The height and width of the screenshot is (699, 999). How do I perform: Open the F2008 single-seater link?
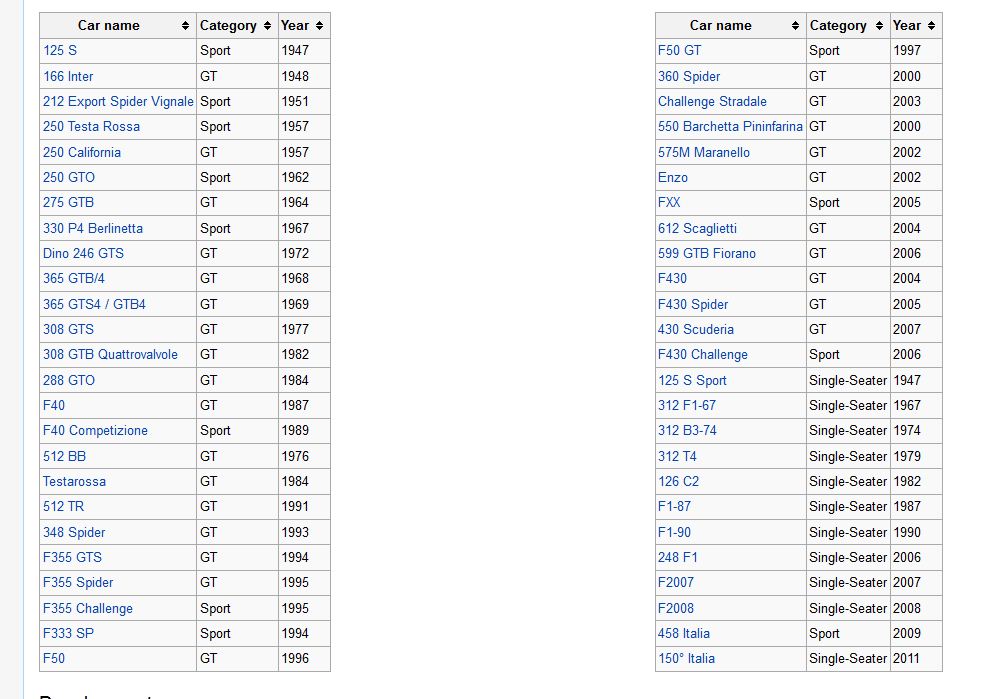(x=676, y=609)
